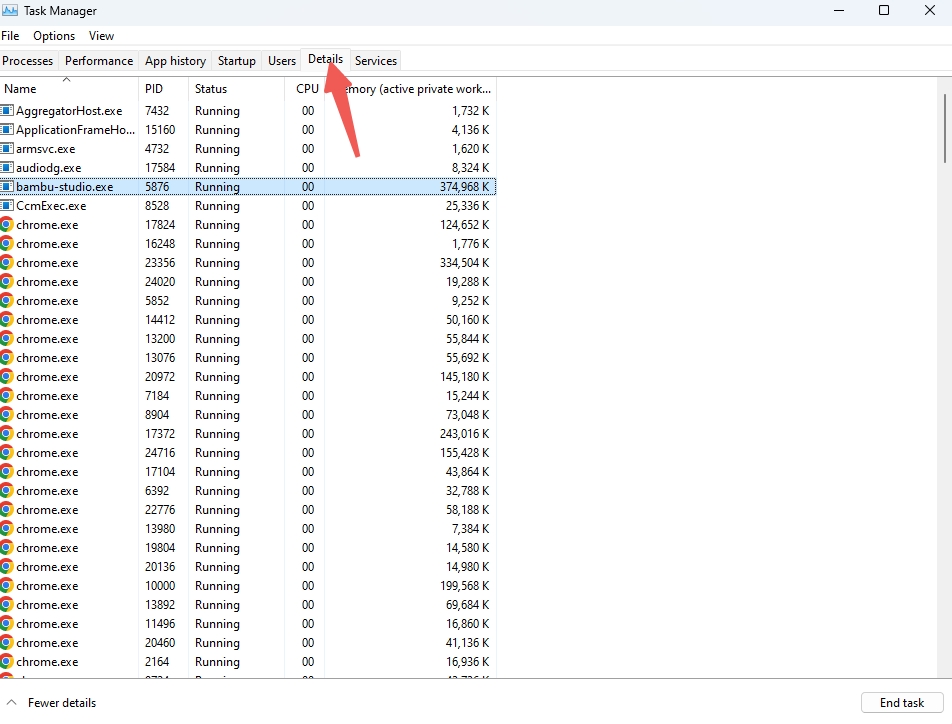Click Chrome icon for PID 16248 row

(x=7, y=244)
